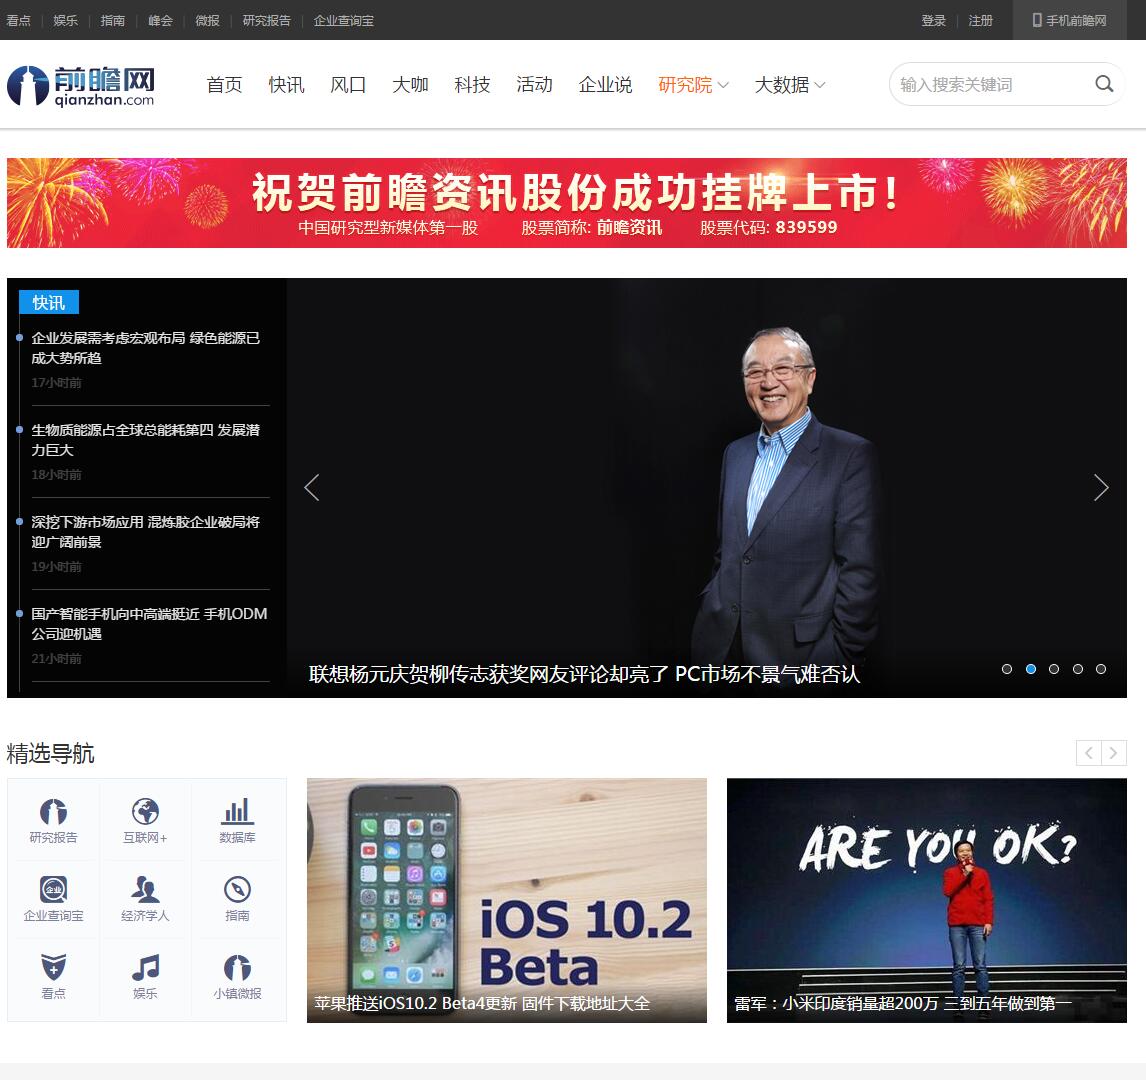Viewport: 1146px width, 1080px height.
Task: Click 看点 in the top bar
Action: (18, 20)
